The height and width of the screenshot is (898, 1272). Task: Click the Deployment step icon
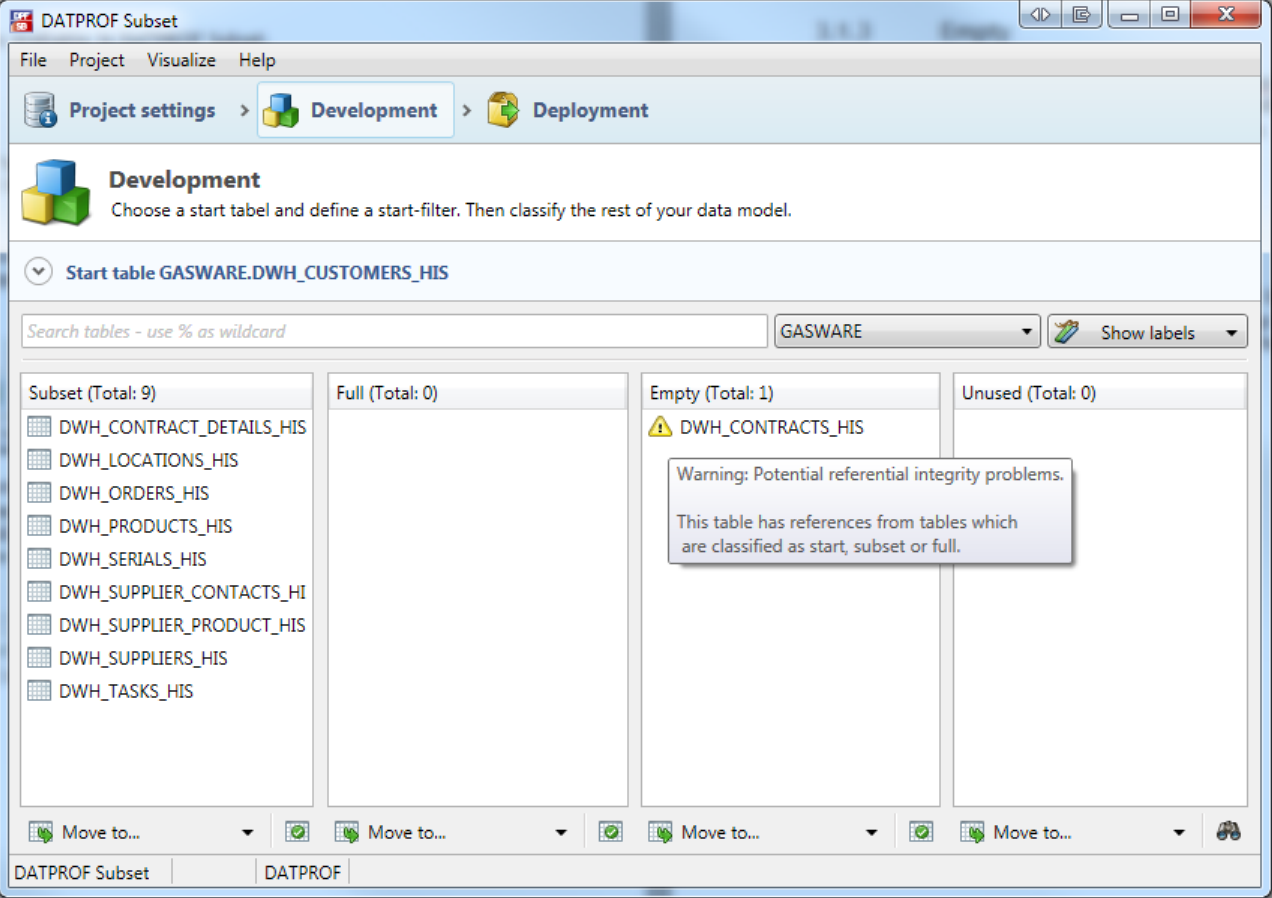(x=503, y=110)
